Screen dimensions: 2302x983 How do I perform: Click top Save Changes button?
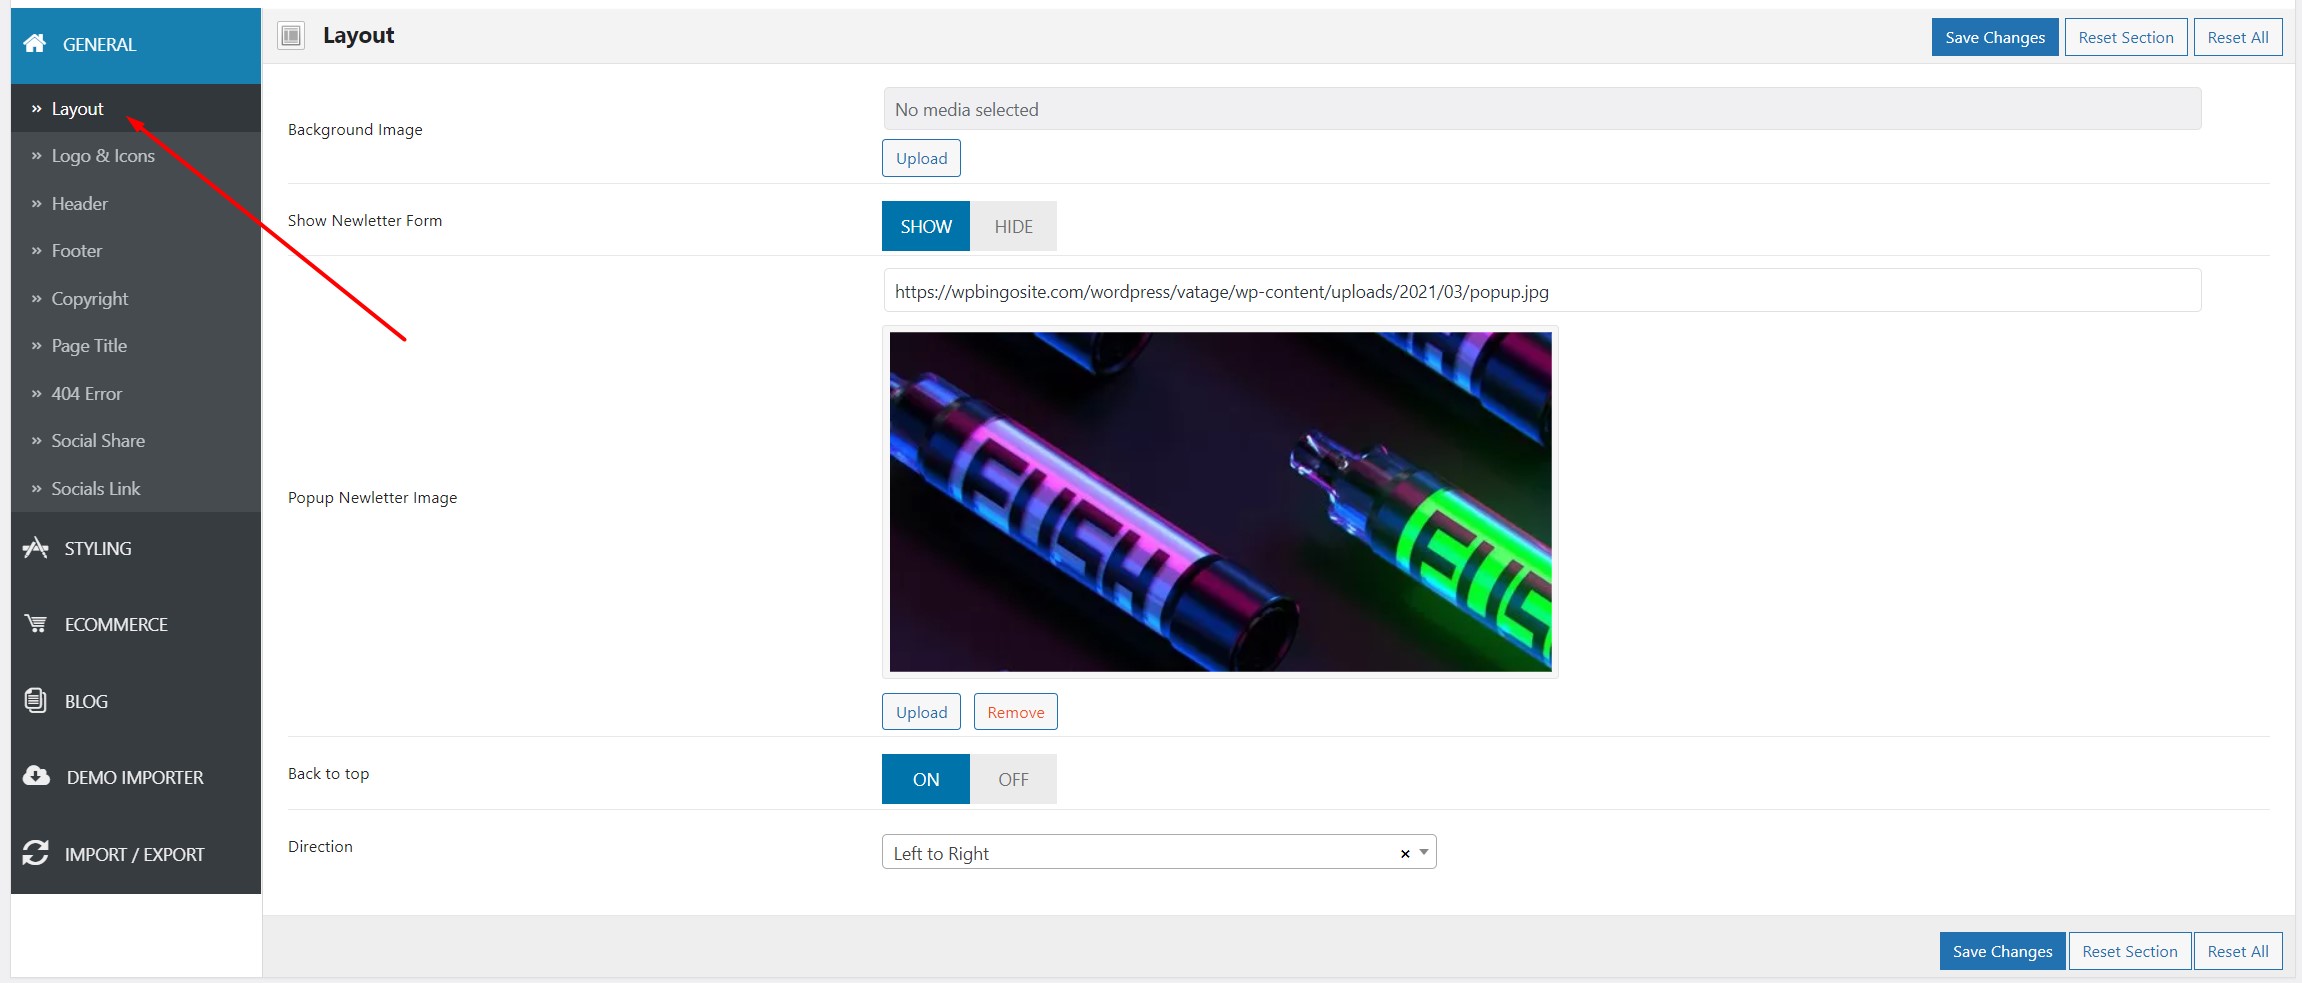1995,37
